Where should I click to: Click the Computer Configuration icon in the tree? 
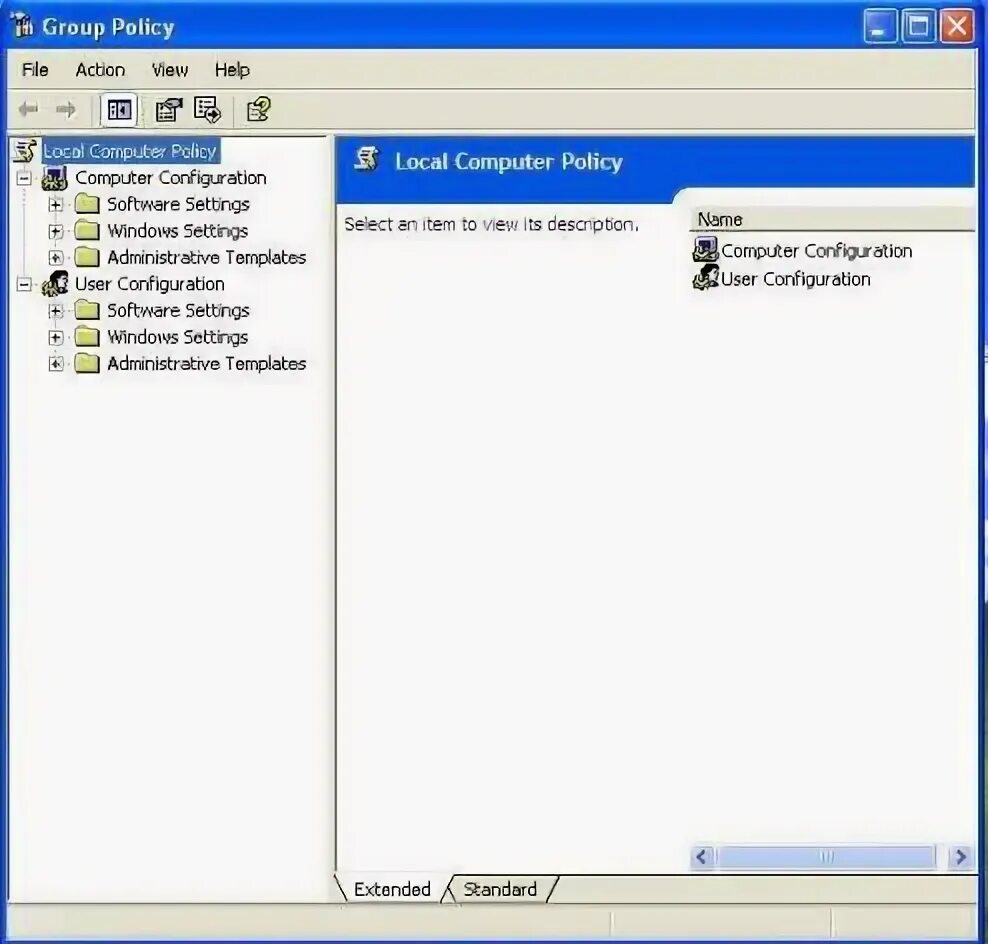55,178
